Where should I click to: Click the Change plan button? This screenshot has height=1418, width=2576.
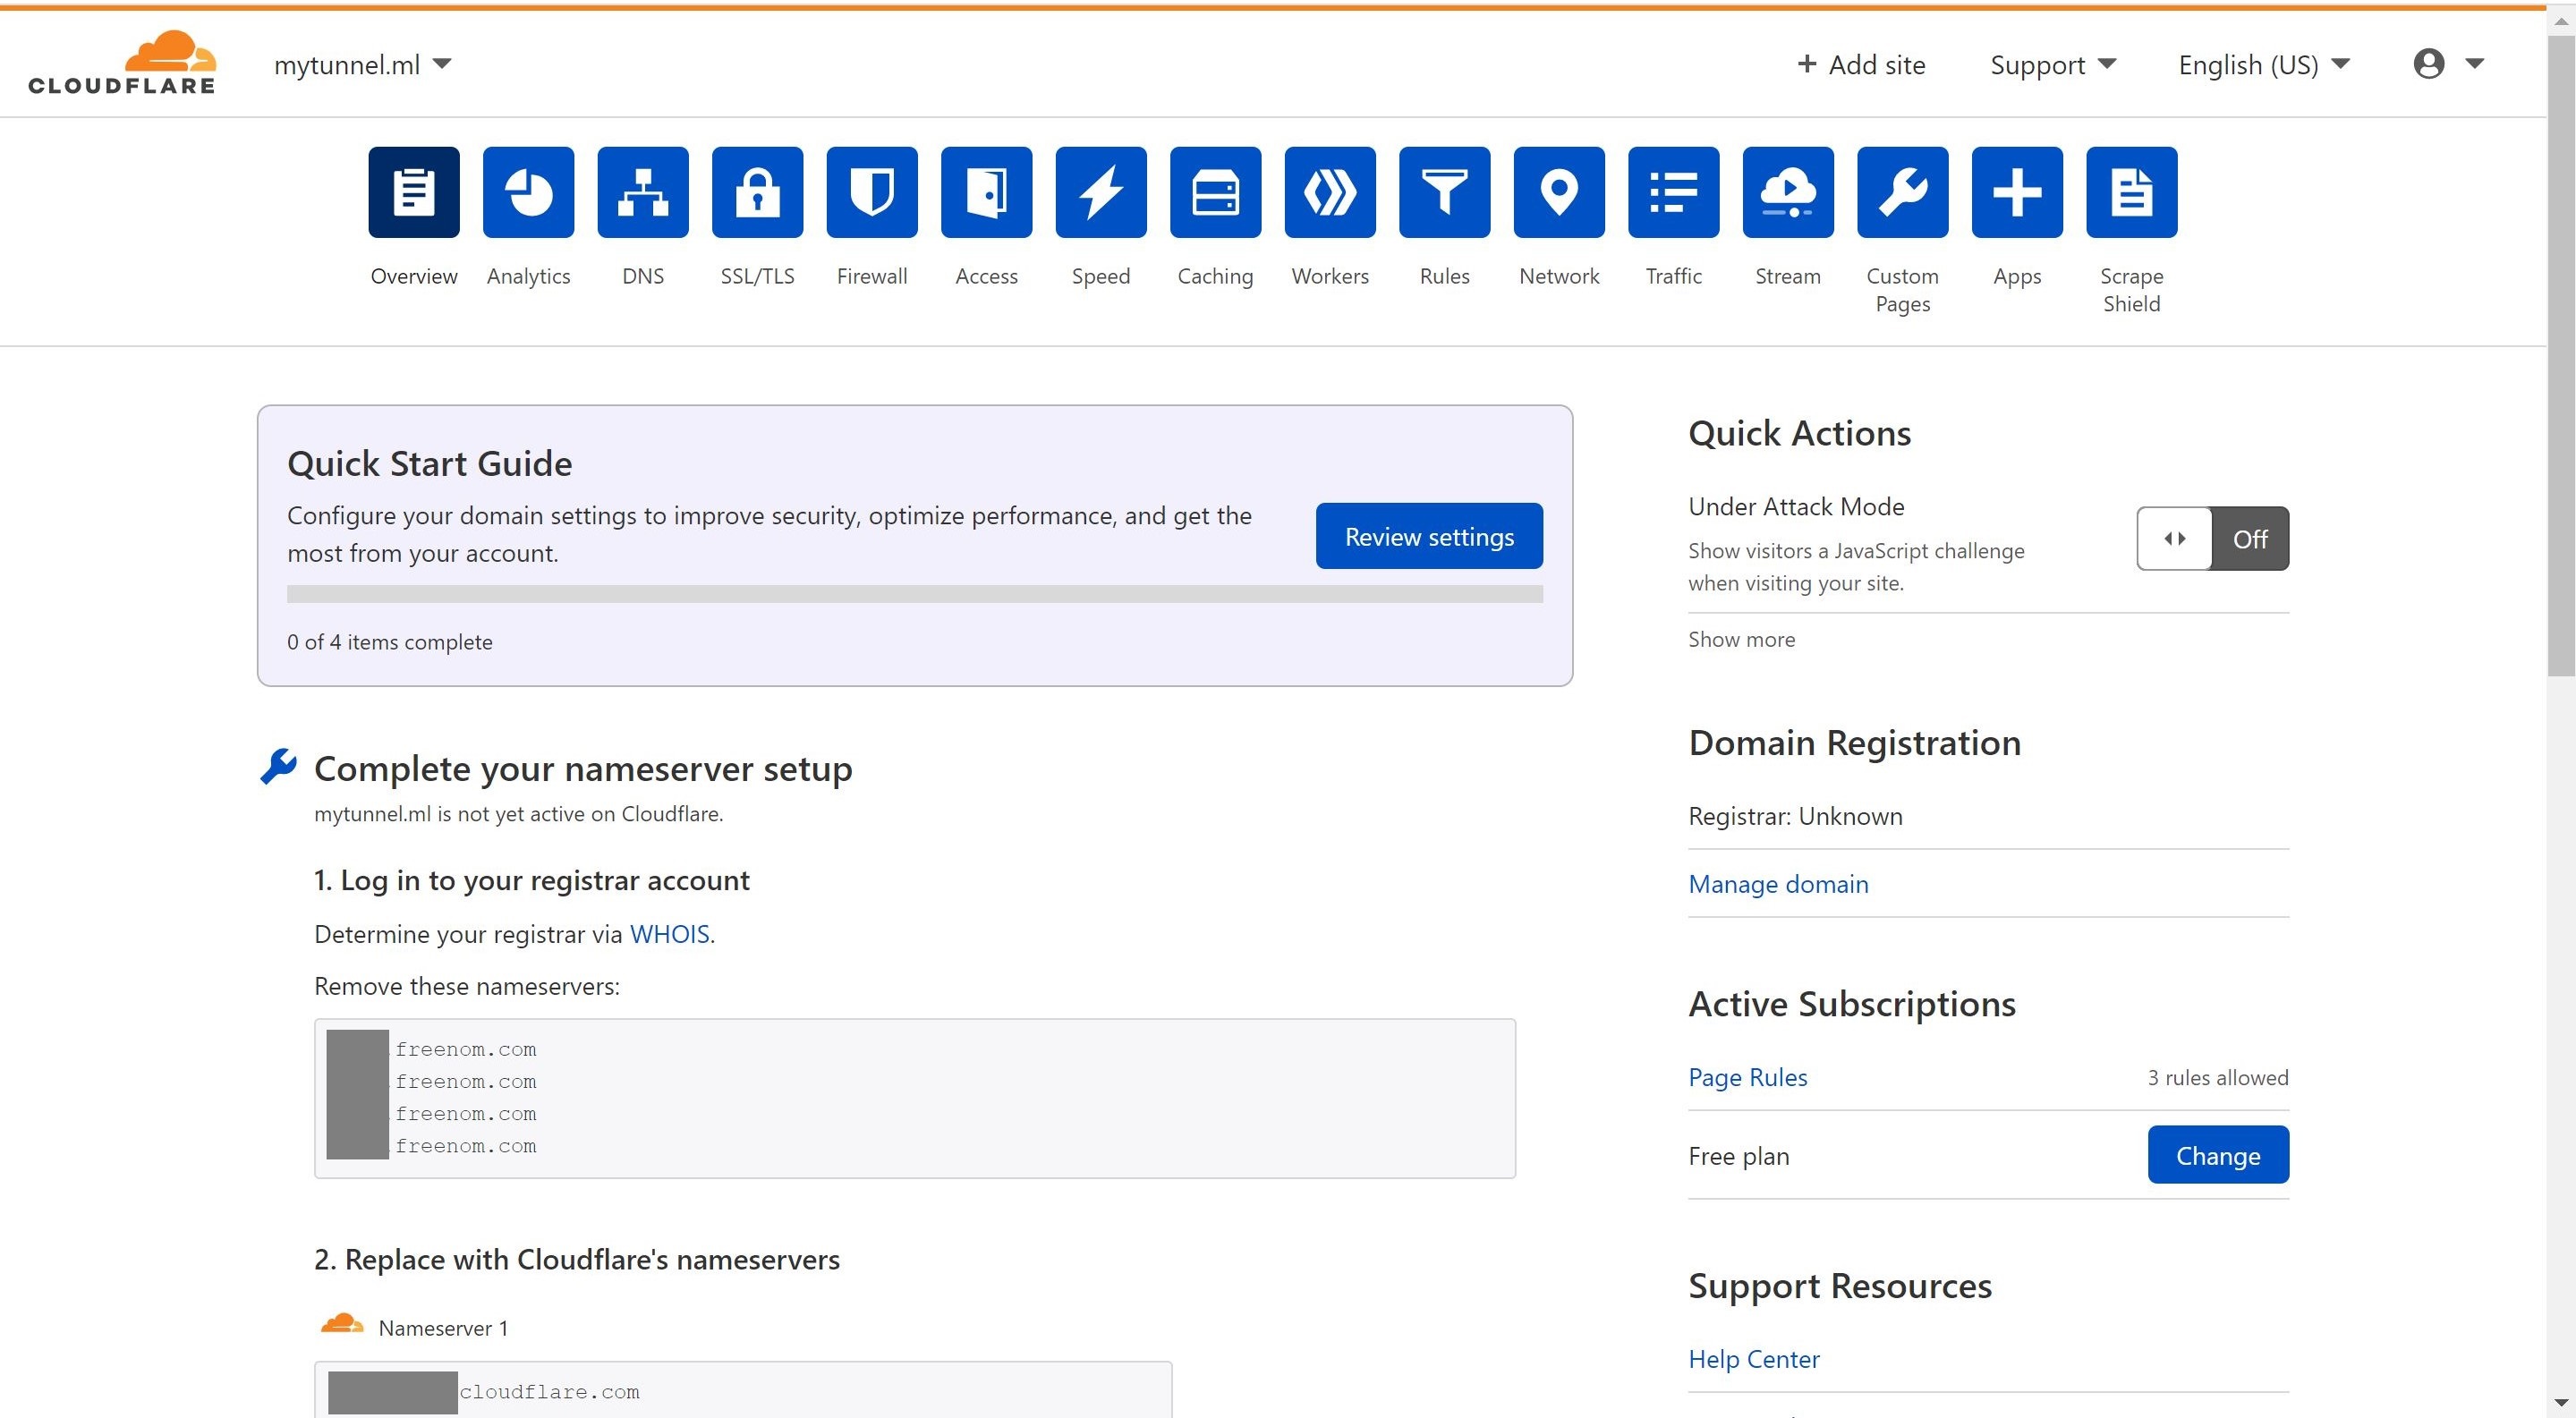(2218, 1155)
